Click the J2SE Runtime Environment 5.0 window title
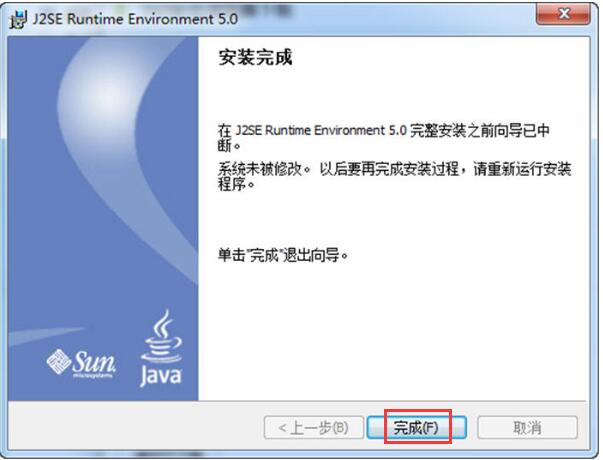The width and height of the screenshot is (603, 460). coord(135,19)
